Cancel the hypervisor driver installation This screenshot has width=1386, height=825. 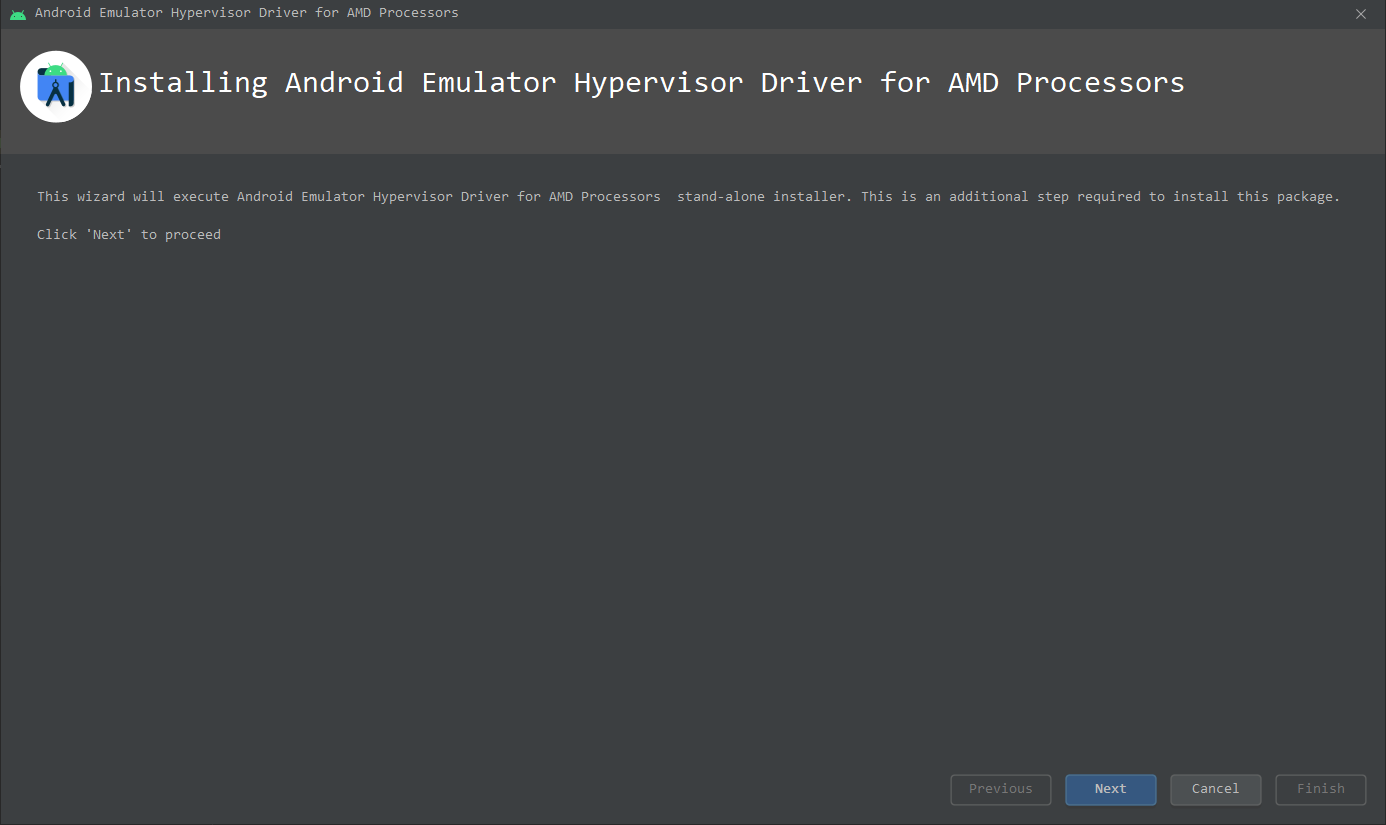1215,789
